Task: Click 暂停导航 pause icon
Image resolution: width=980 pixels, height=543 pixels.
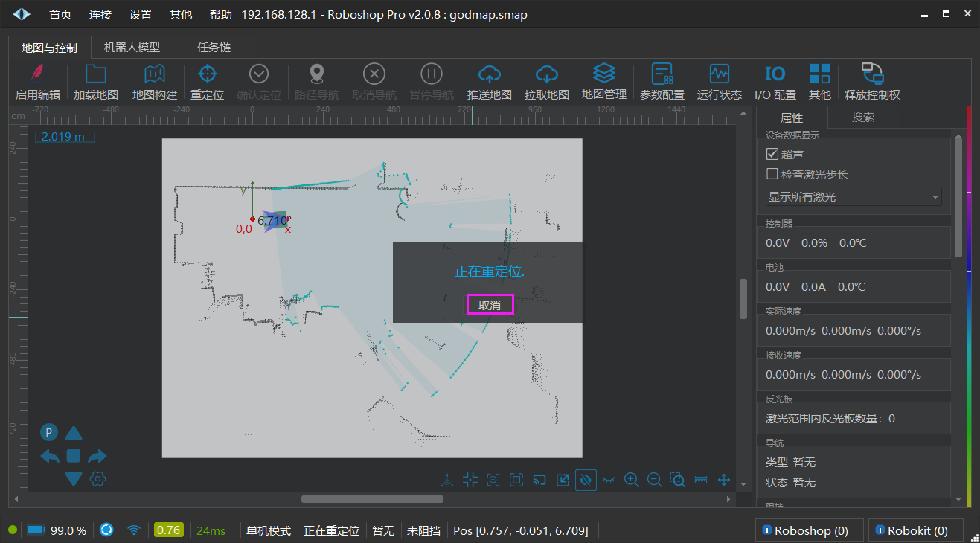Action: pos(431,74)
